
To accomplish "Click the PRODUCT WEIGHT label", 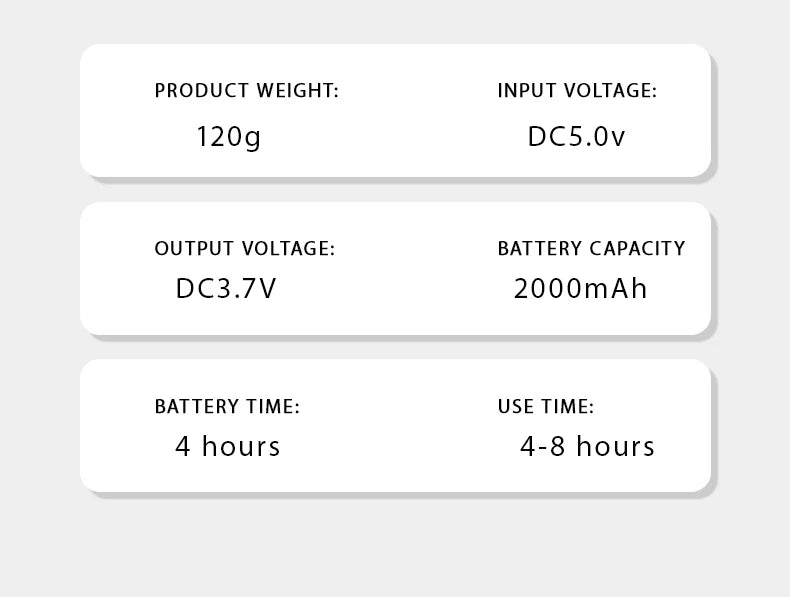I will (247, 91).
